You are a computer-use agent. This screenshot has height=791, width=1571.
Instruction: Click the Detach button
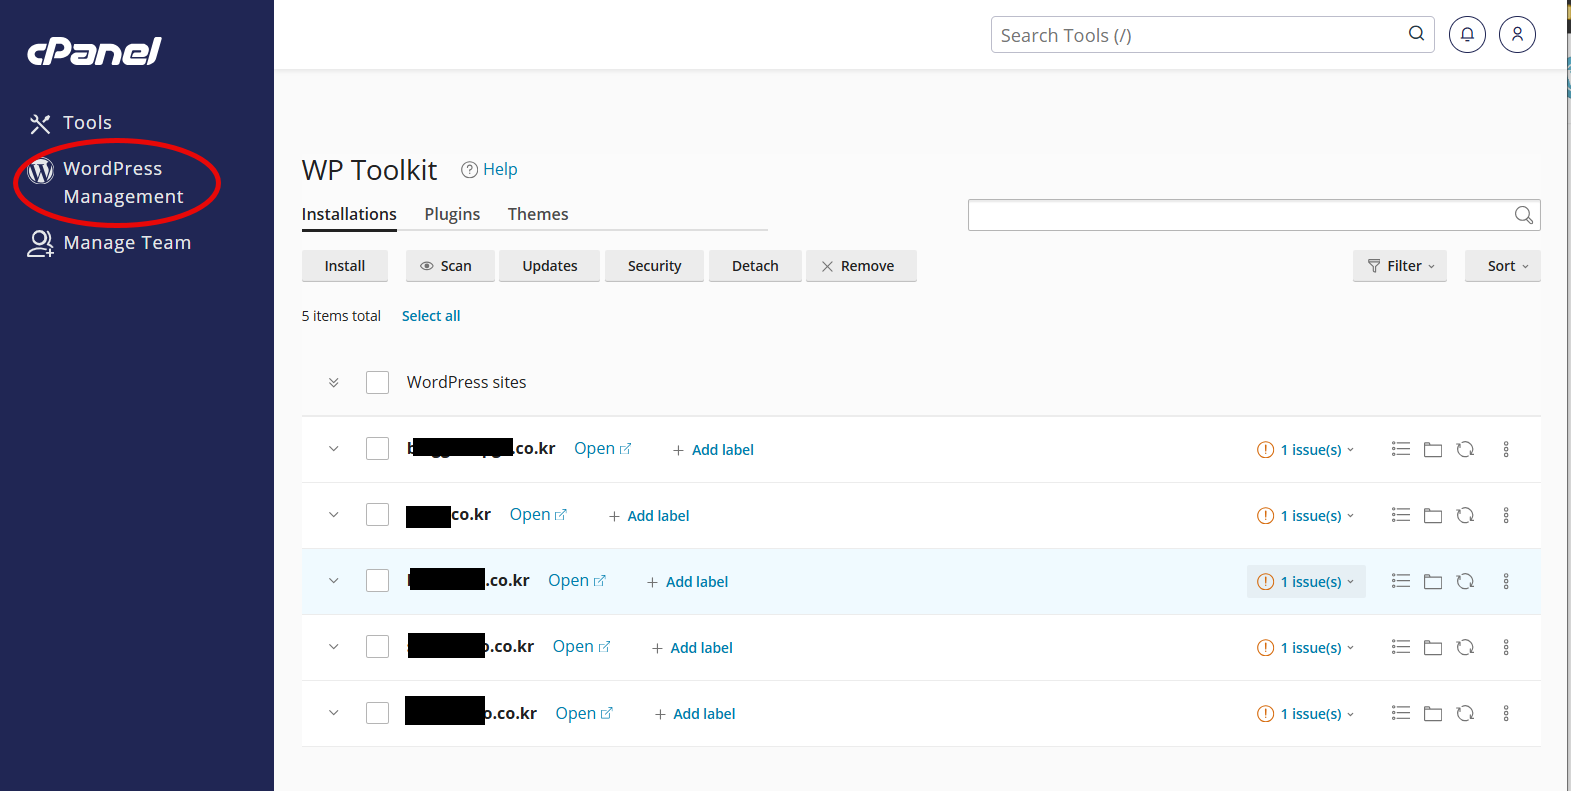tap(755, 266)
